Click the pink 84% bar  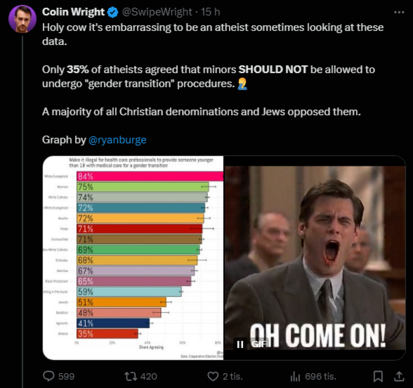click(x=150, y=176)
